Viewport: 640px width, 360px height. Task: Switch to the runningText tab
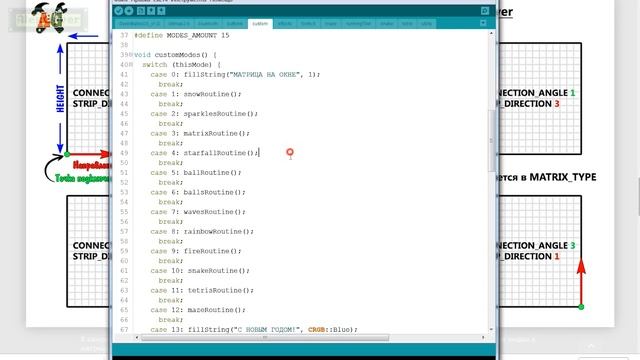[359, 24]
